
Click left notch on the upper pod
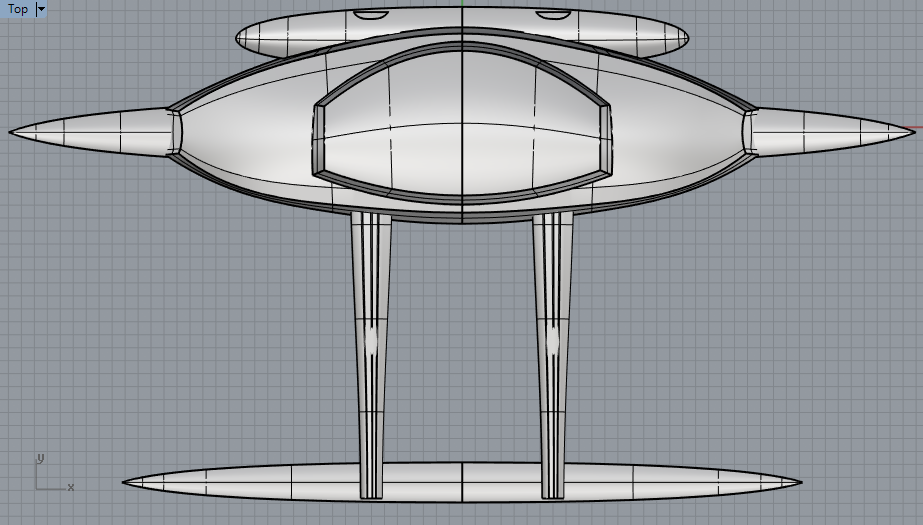[371, 17]
